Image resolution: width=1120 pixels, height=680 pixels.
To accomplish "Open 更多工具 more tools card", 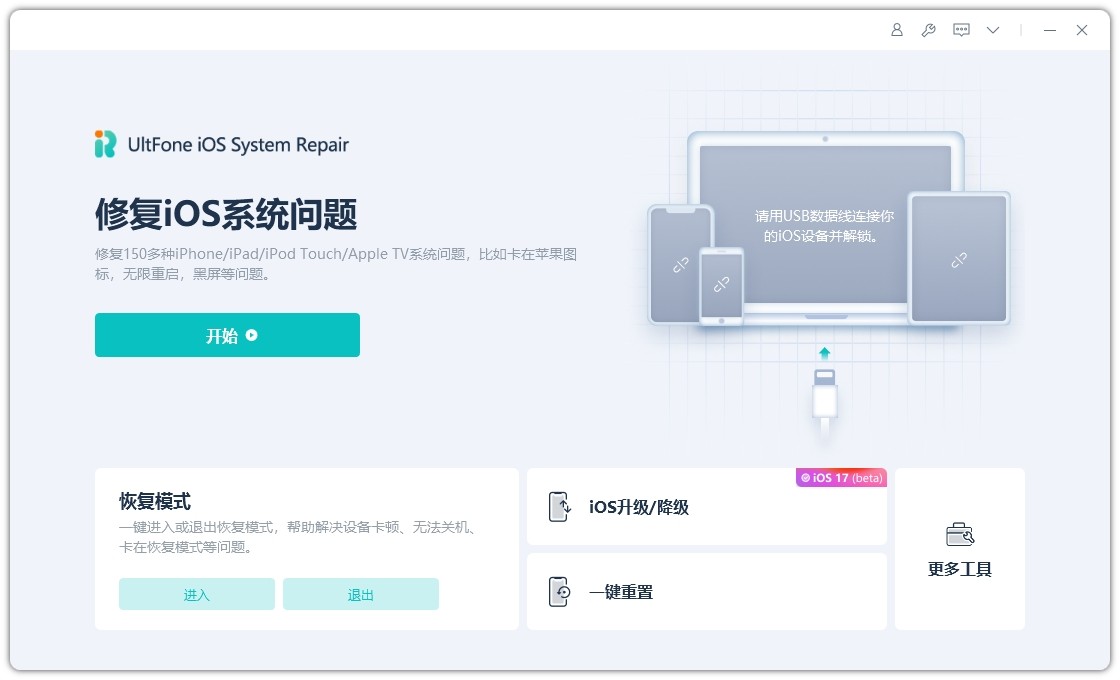I will 959,549.
